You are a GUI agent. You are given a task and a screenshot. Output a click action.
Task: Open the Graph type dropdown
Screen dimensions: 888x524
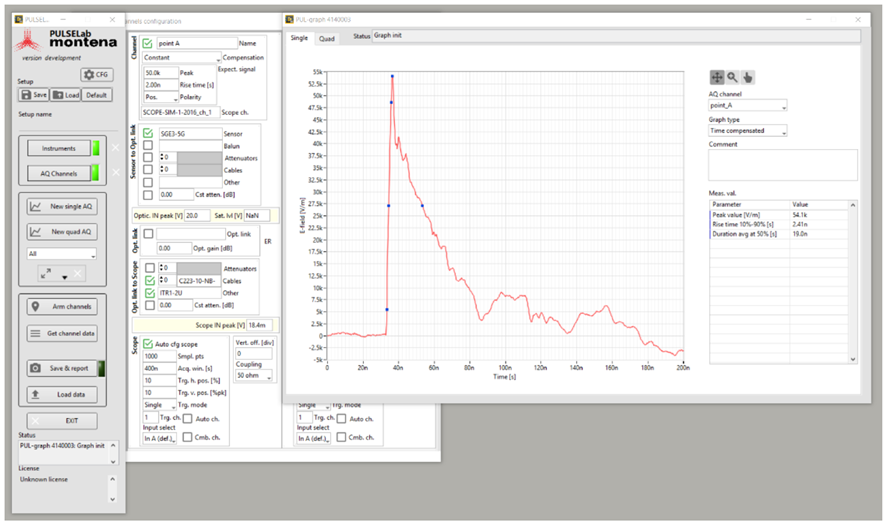[748, 130]
